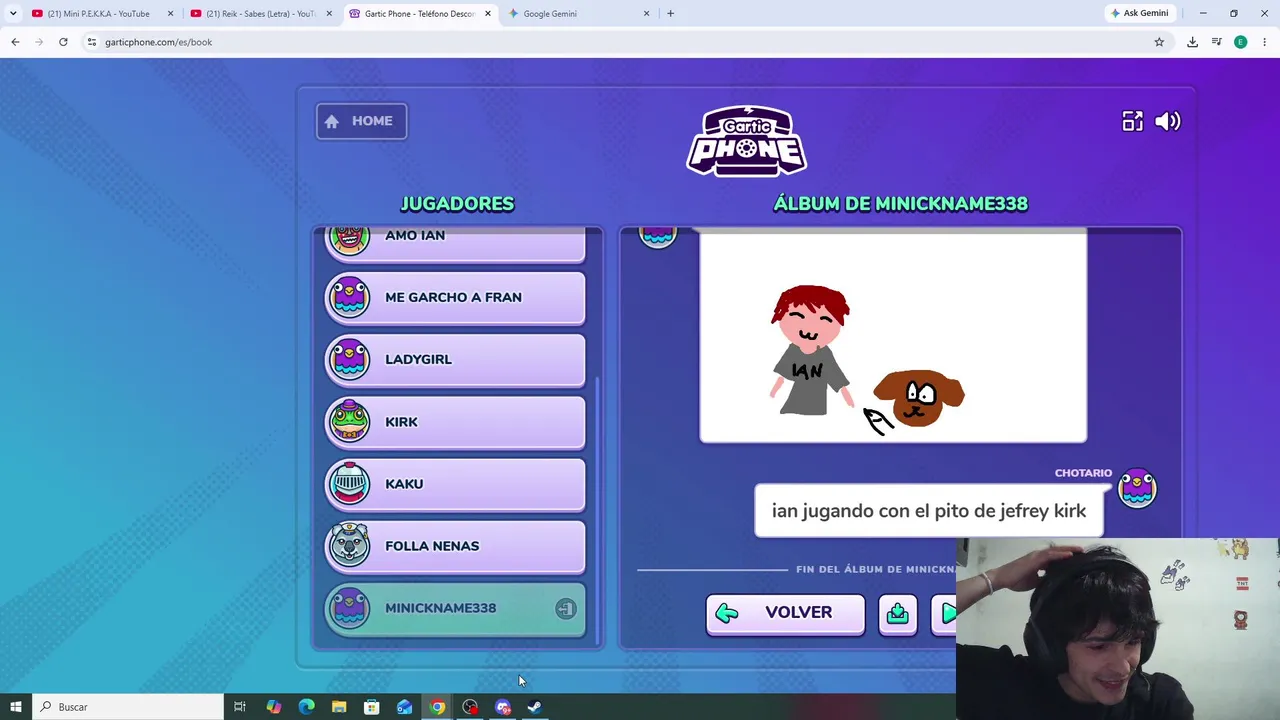Open File Explorer from the taskbar
Viewport: 1280px width, 720px height.
point(339,707)
